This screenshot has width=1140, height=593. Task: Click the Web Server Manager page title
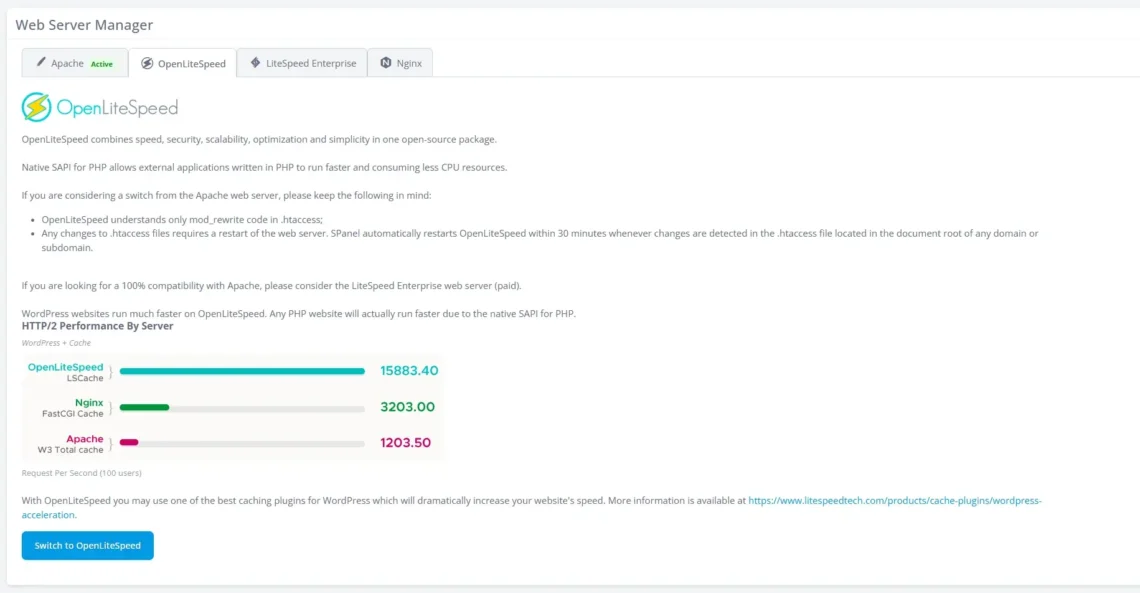[x=84, y=24]
